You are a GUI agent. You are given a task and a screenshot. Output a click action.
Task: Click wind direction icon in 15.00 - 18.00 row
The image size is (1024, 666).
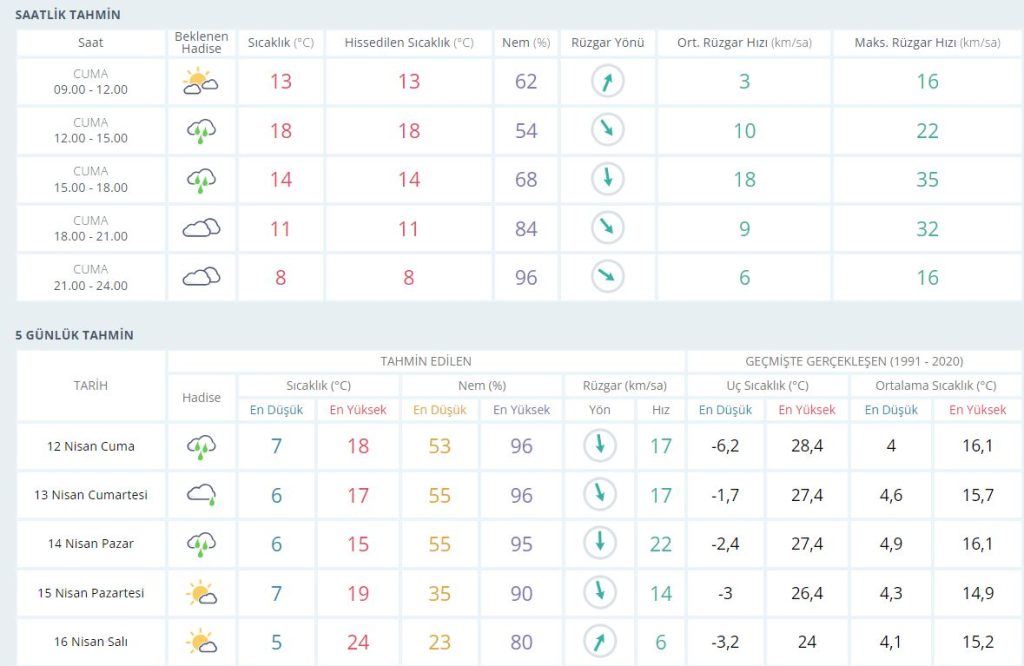pos(607,180)
